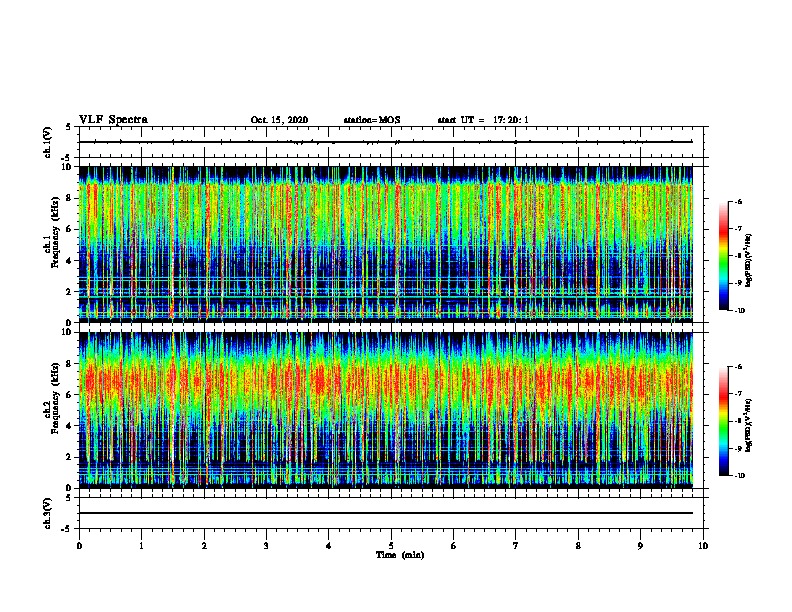Click the ch.3 voltage waveform trace

(x=386, y=513)
